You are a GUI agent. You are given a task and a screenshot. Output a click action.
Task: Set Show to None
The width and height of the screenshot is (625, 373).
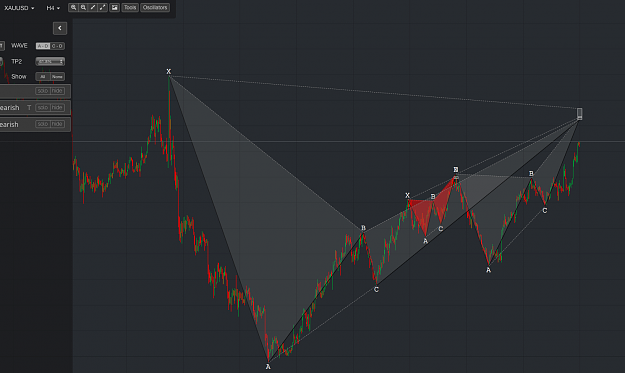click(x=57, y=77)
